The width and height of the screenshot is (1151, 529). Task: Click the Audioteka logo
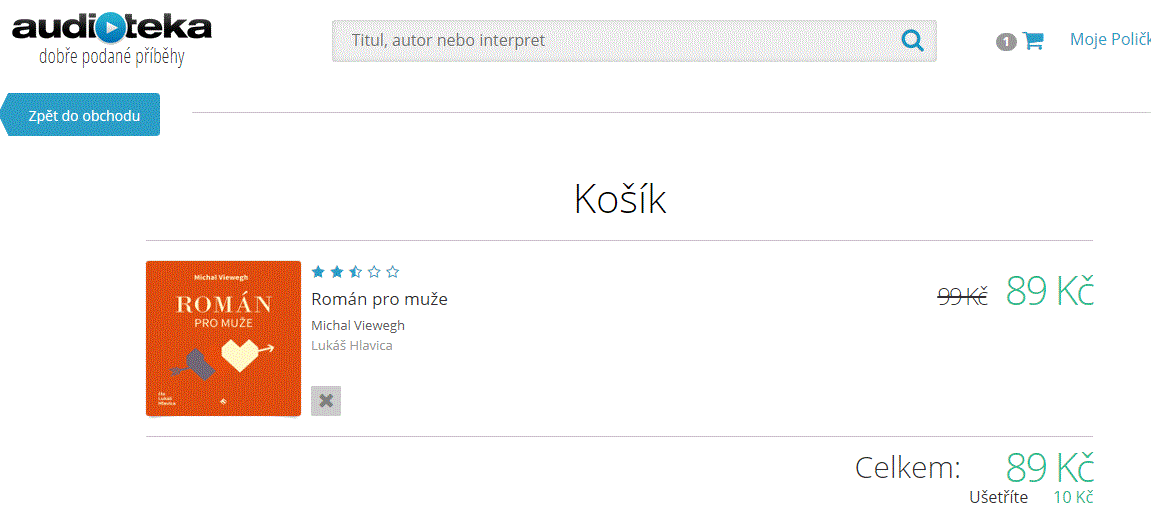coord(112,40)
